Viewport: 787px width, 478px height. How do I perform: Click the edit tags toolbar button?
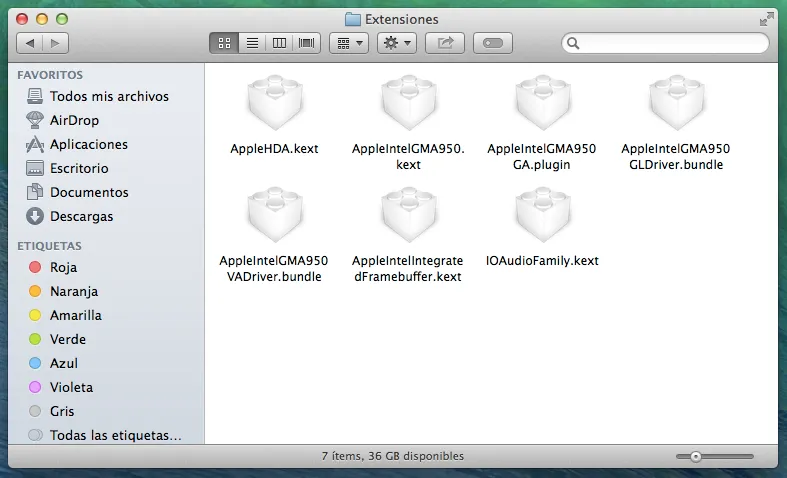pos(493,43)
